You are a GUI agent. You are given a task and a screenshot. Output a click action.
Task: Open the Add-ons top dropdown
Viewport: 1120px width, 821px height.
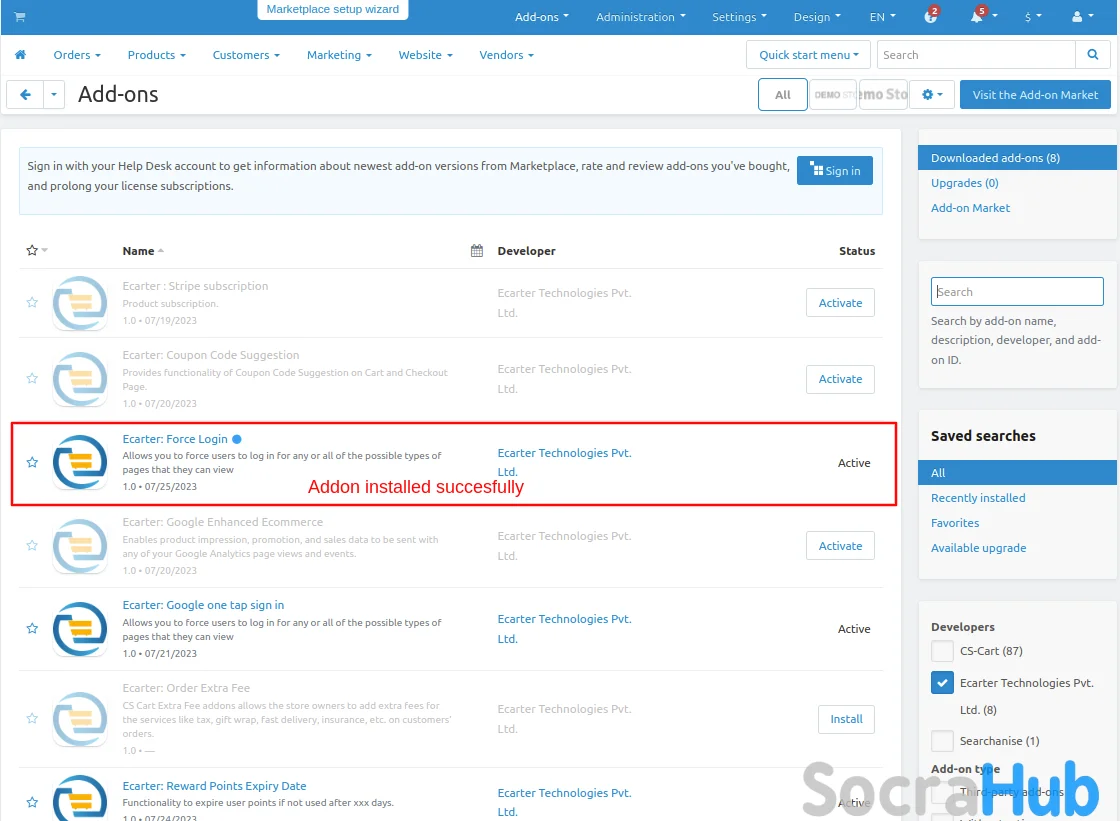(541, 16)
